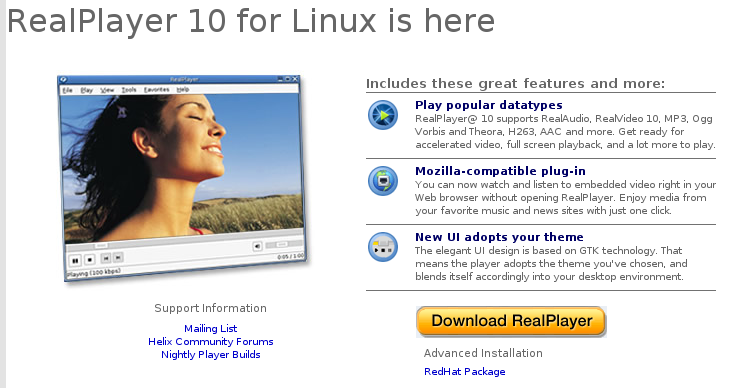Click the 'Mozilla-compatible plug-in' heading
Screen dimensions: 739x388
(x=500, y=171)
